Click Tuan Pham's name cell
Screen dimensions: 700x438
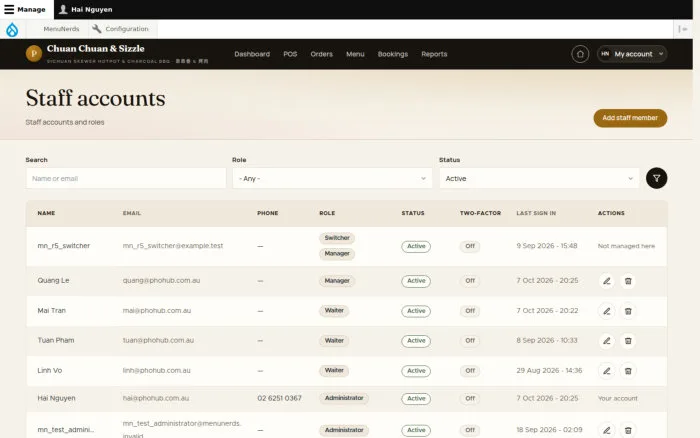(x=56, y=340)
